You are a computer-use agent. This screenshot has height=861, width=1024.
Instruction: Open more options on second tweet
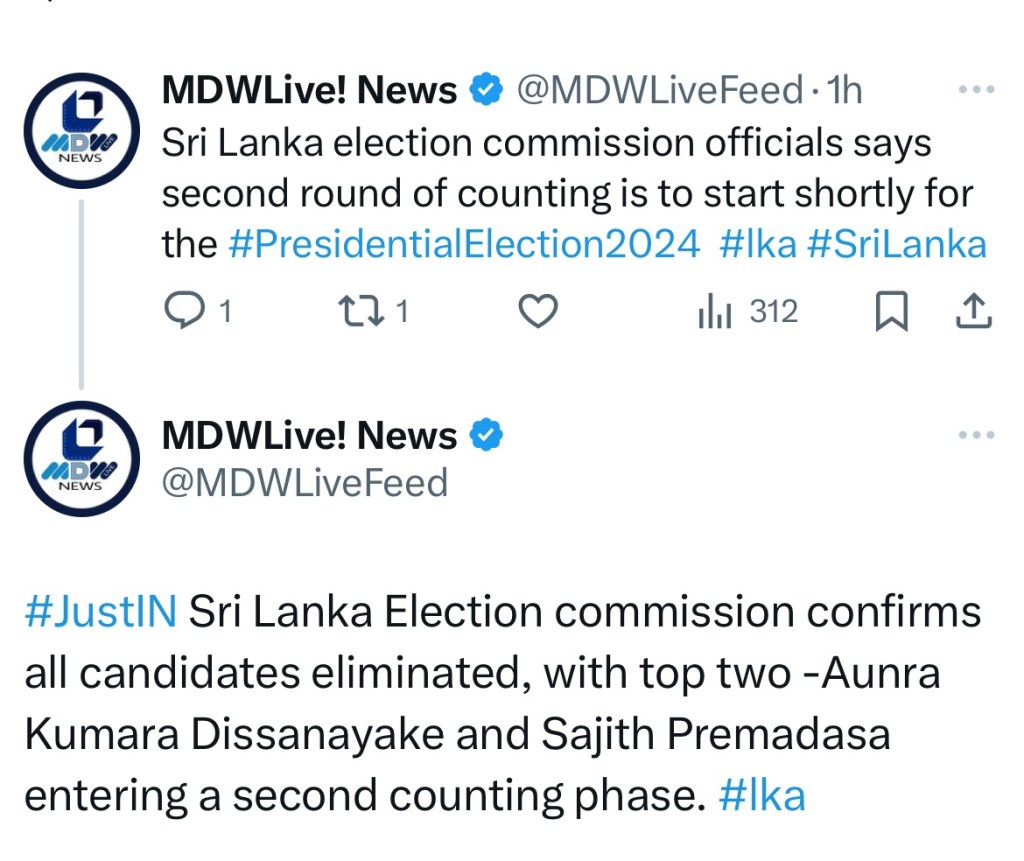[x=976, y=435]
